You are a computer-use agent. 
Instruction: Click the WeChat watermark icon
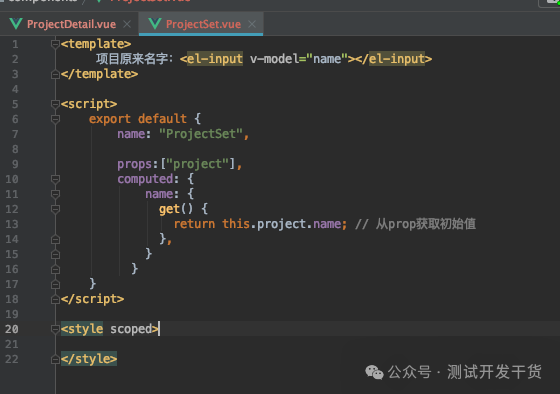(x=374, y=372)
